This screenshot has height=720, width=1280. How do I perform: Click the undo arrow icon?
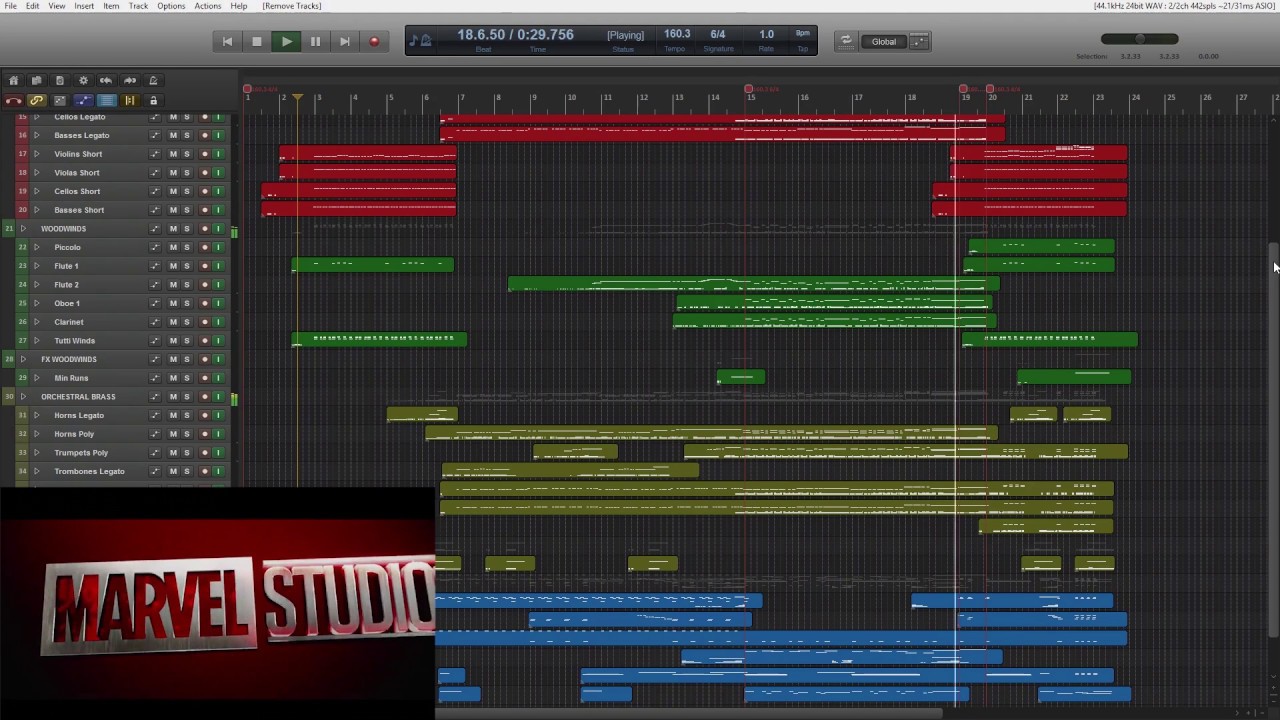106,80
